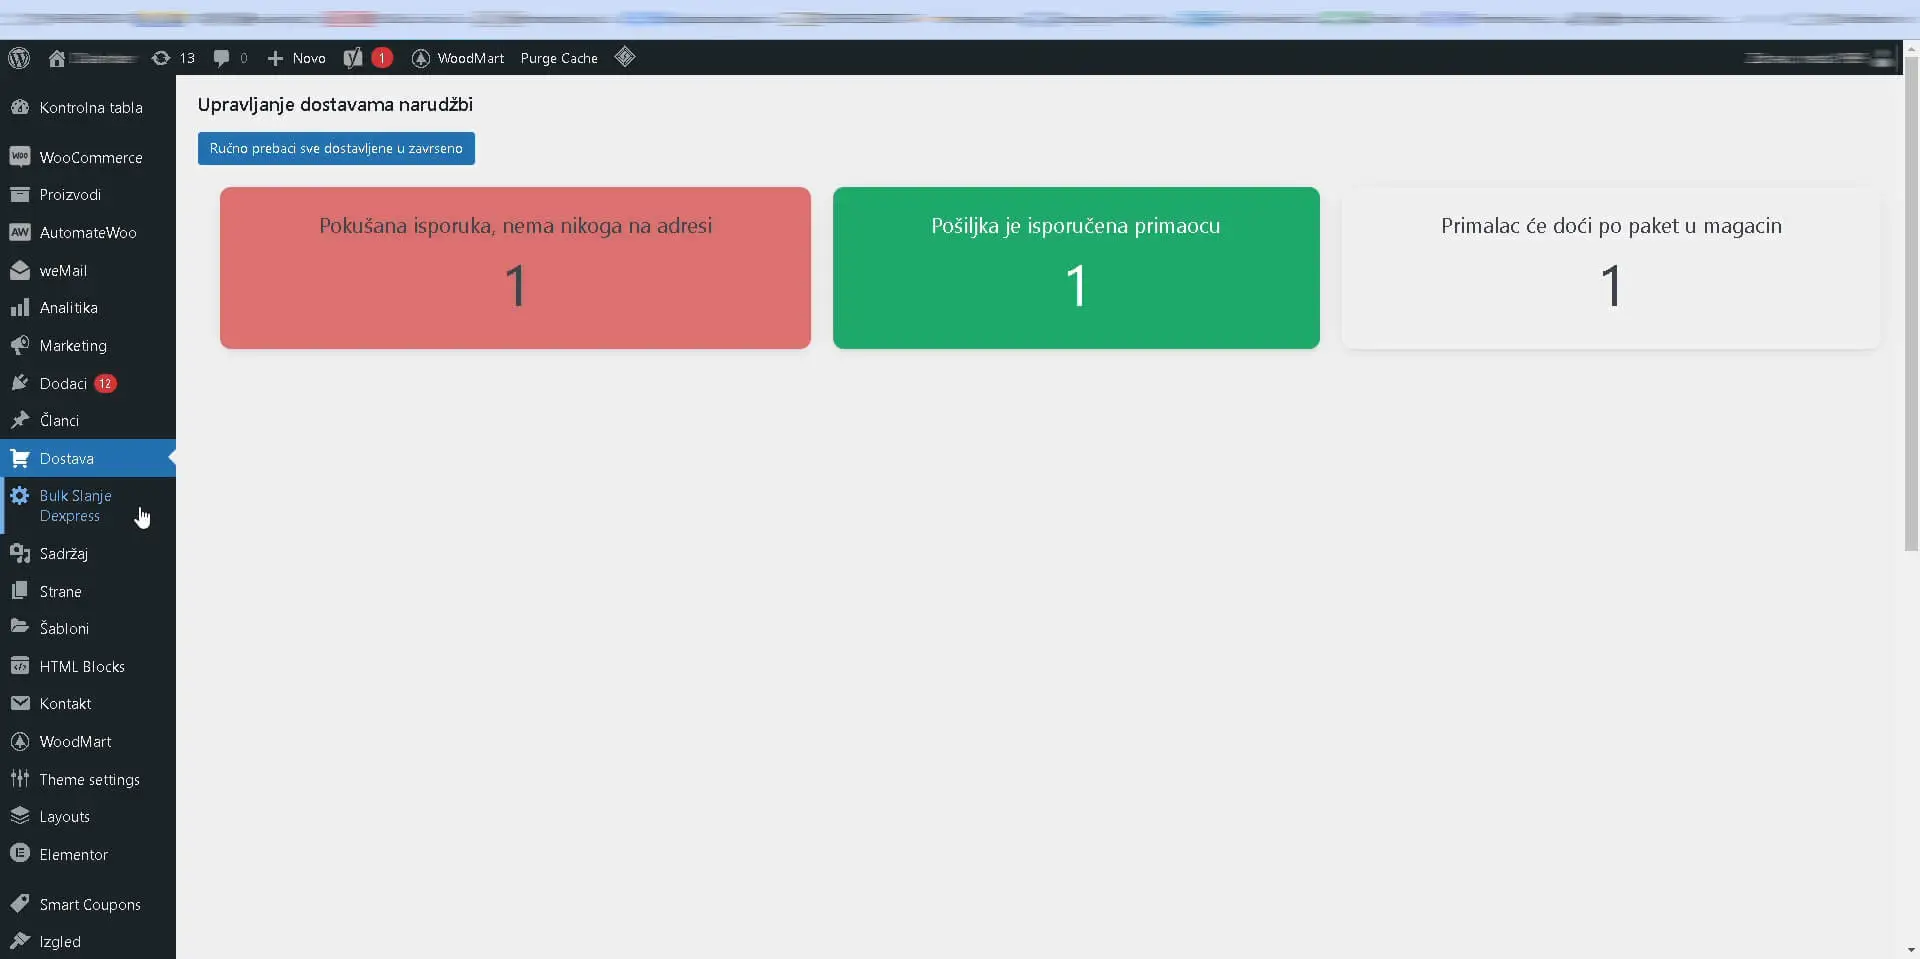Click the Proizvodi sidebar icon

(x=20, y=194)
